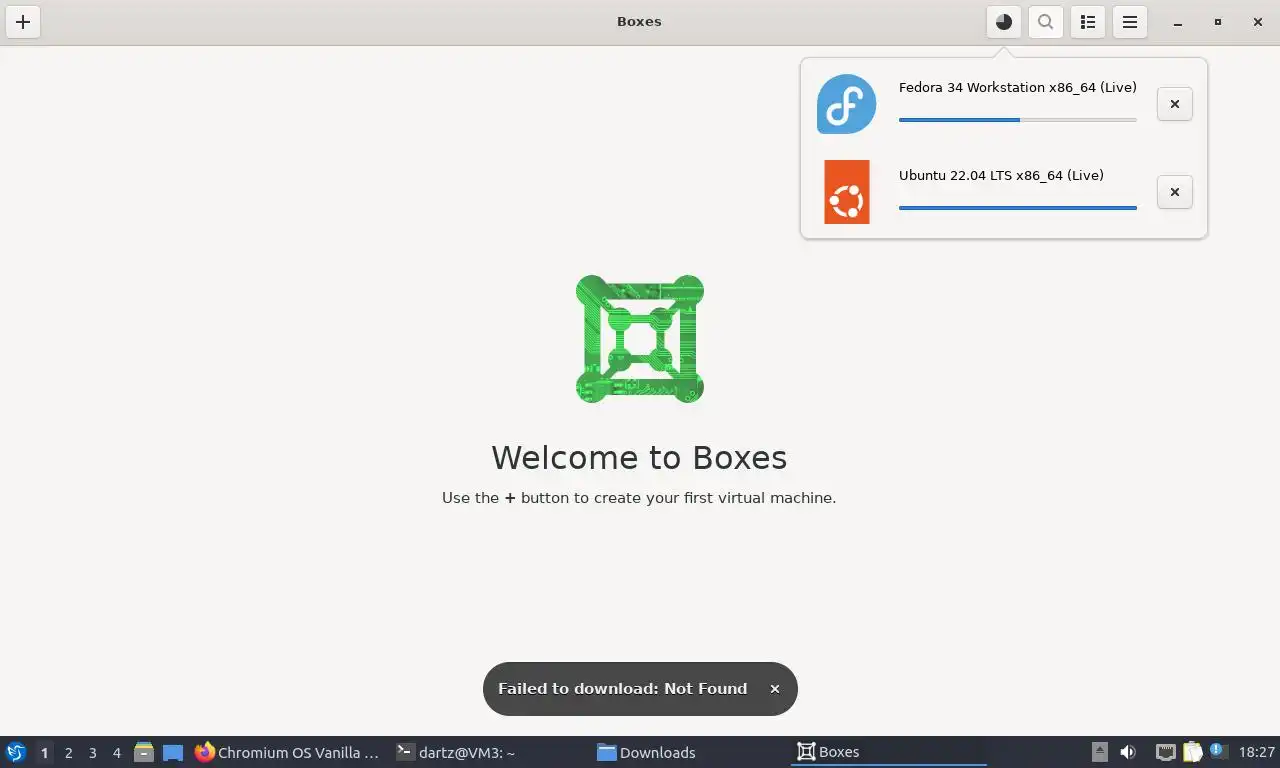Open the downloads progress pie icon

tap(1004, 22)
